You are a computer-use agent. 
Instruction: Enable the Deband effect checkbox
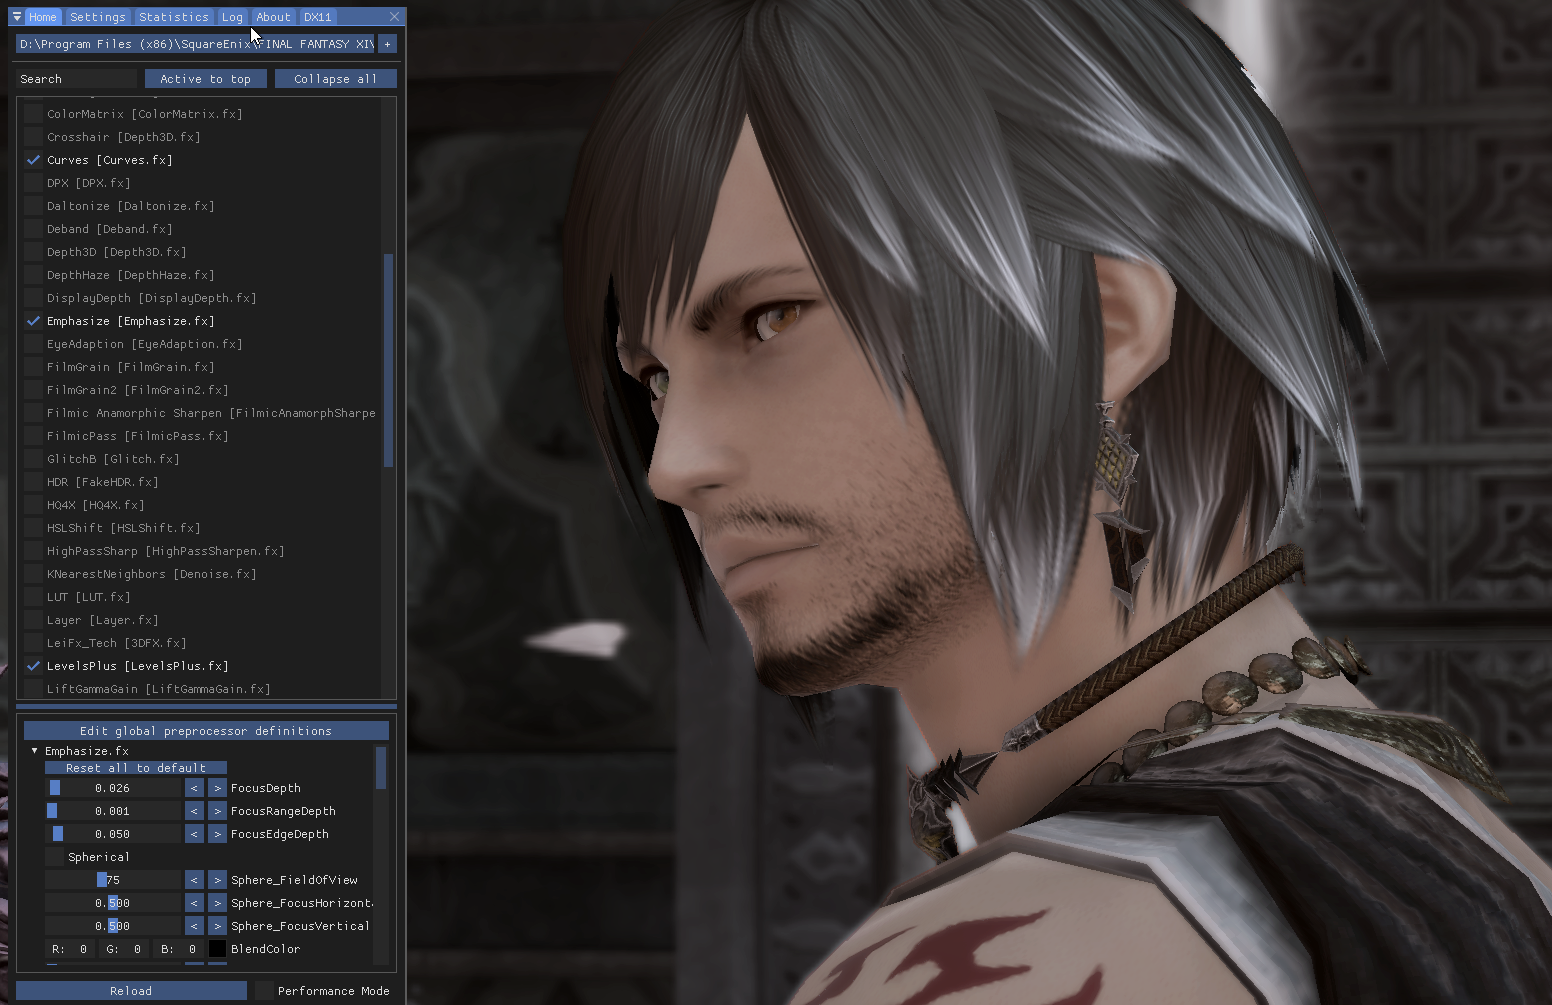[x=33, y=229]
